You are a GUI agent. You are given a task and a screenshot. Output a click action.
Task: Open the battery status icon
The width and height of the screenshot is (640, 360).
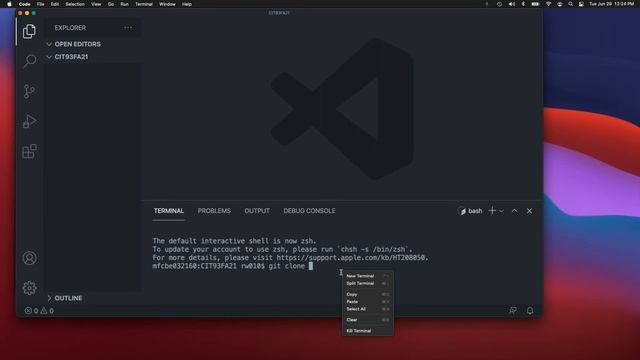point(535,4)
